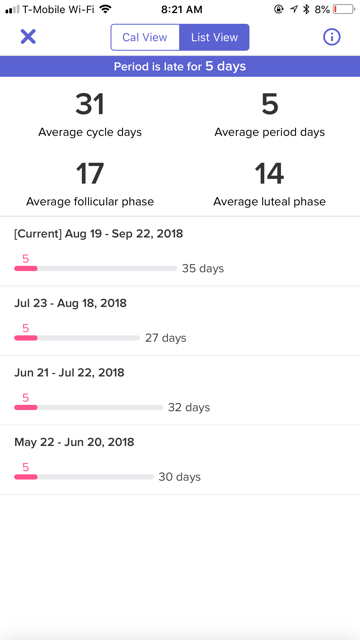This screenshot has height=640, width=360.
Task: Tap the Average follicular phase value 17
Action: [90, 173]
